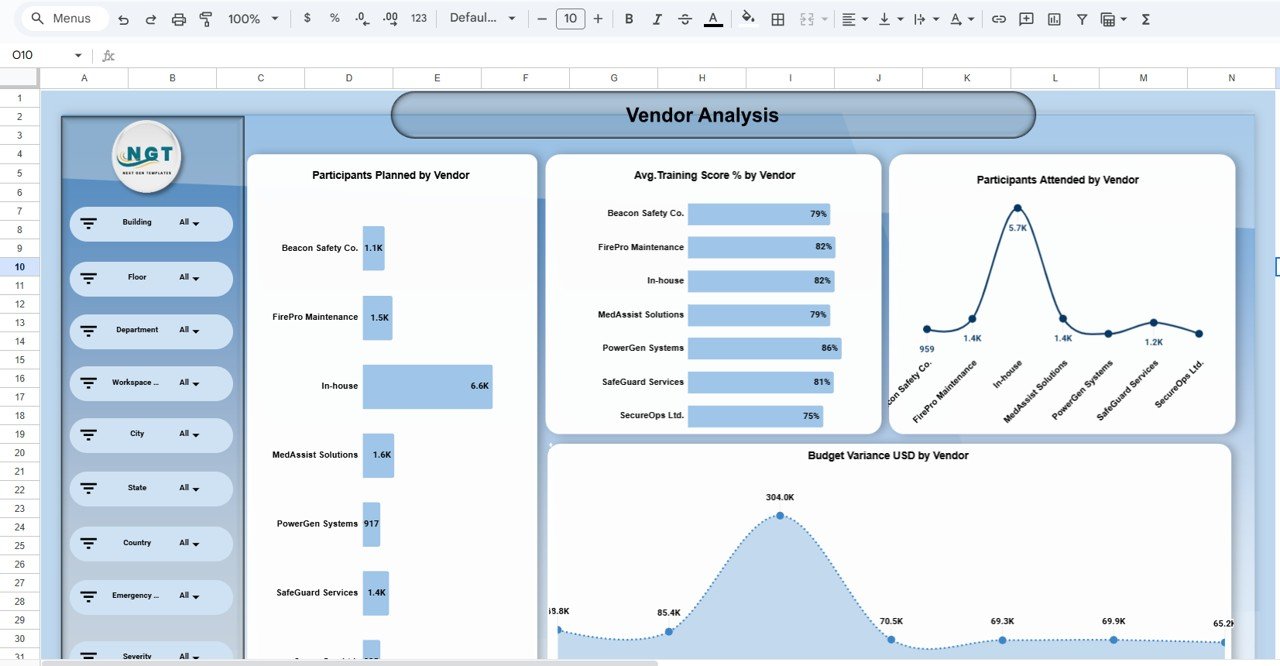This screenshot has height=666, width=1280.
Task: Format value as percent
Action: pos(334,18)
